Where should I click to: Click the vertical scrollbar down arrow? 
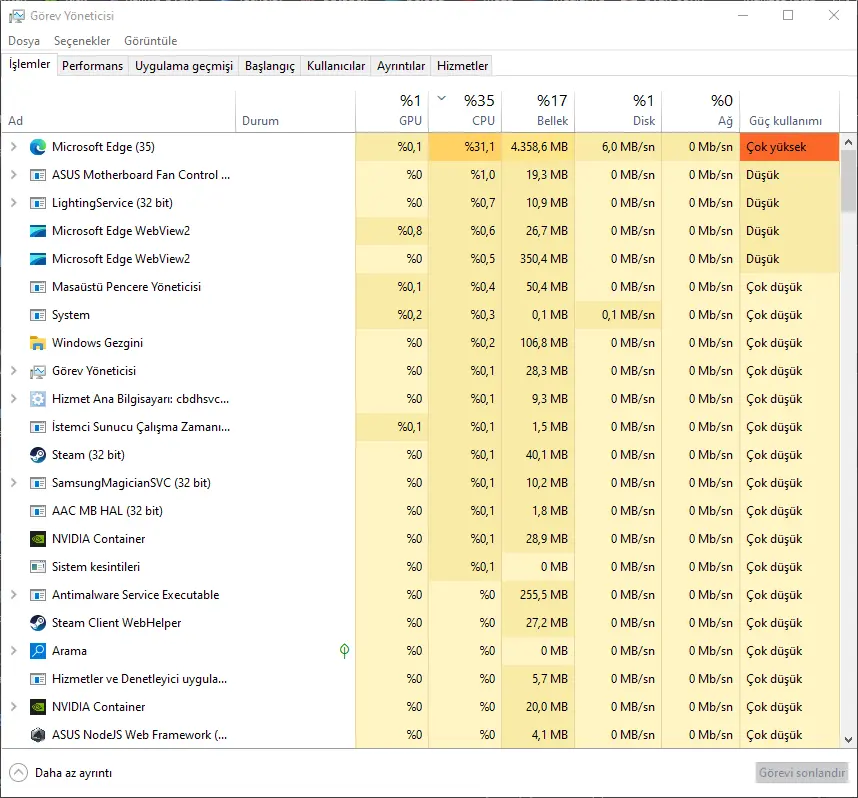[848, 740]
